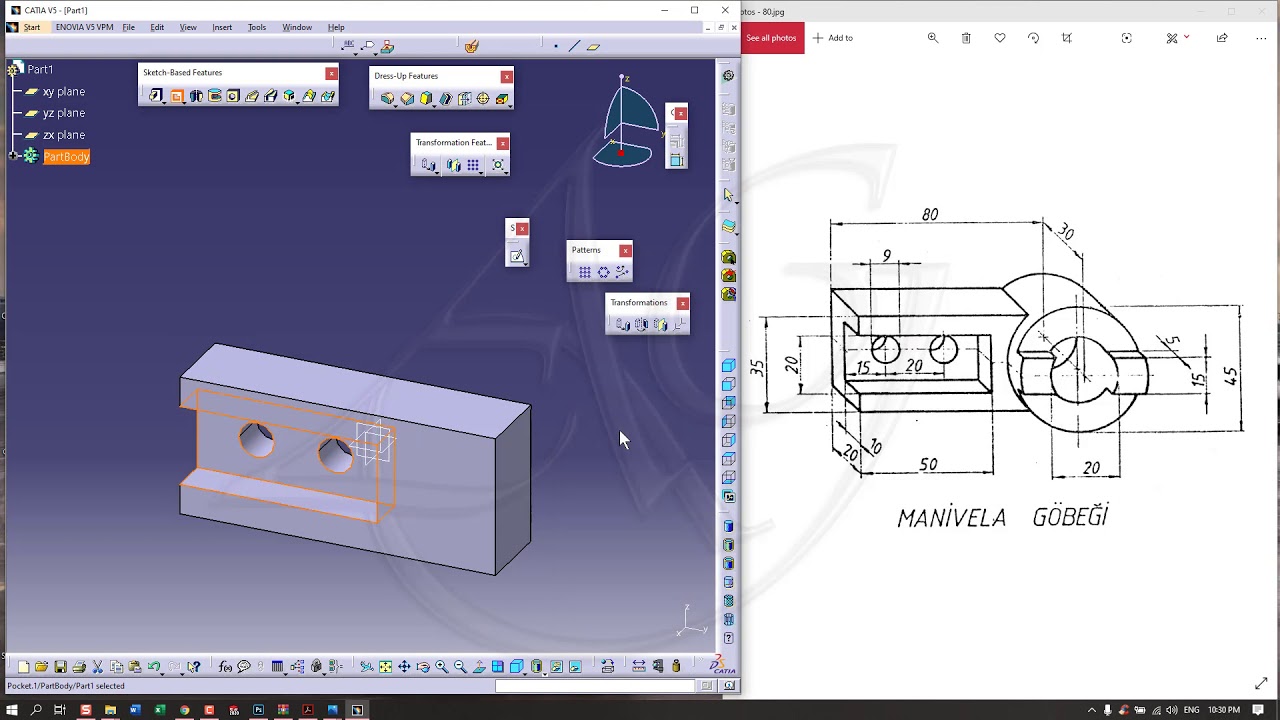Select xy plane in specification tree
Screen dimensions: 1280x720
click(x=63, y=91)
